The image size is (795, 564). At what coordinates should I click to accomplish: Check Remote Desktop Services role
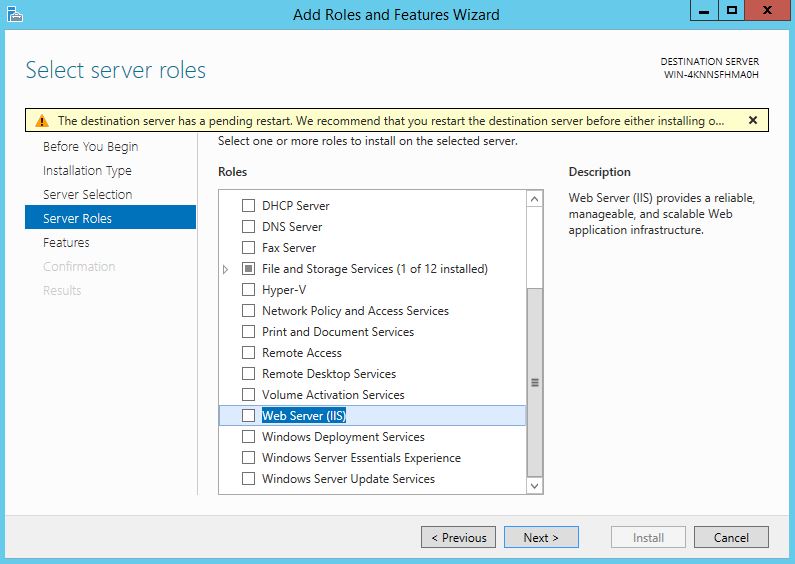[248, 373]
